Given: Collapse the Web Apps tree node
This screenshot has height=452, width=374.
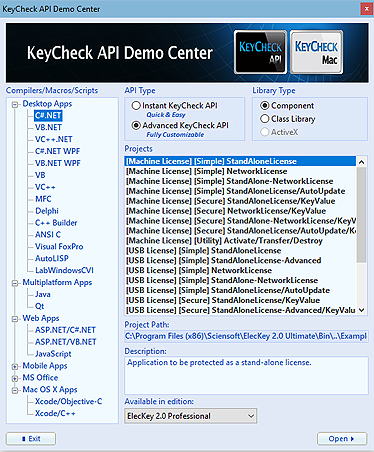Looking at the screenshot, I should tap(15, 319).
